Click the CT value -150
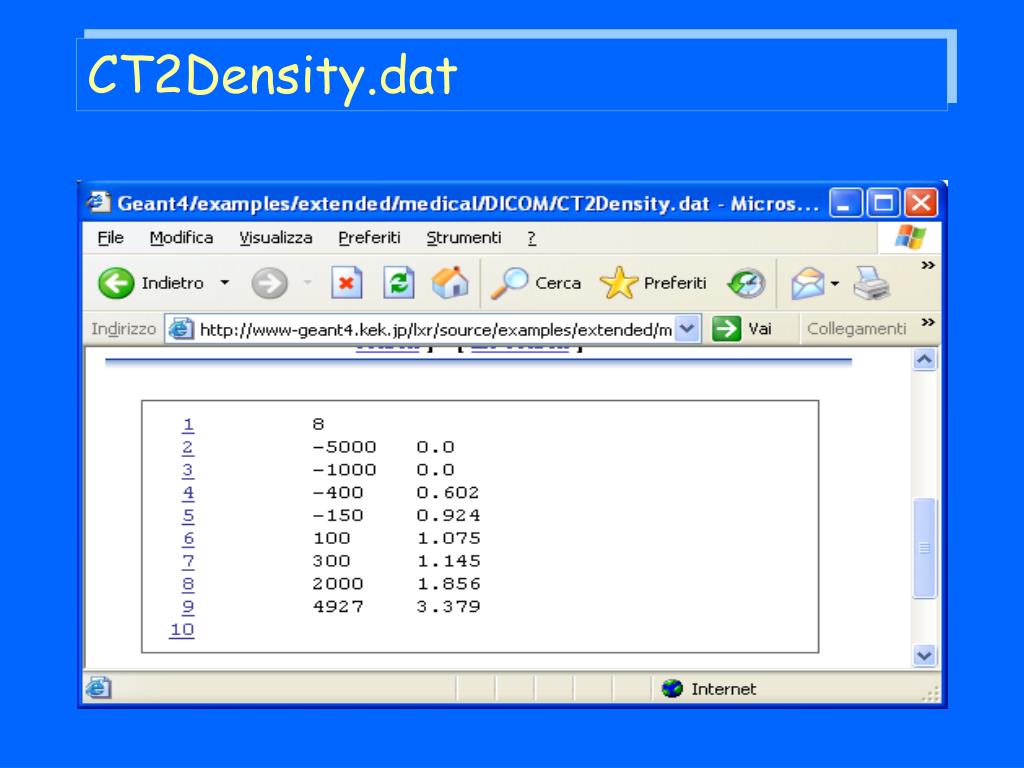 point(338,515)
